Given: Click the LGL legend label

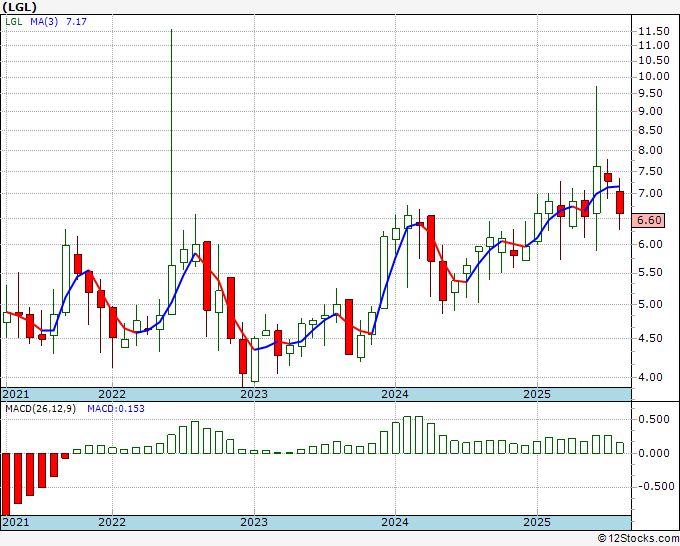Looking at the screenshot, I should [13, 21].
